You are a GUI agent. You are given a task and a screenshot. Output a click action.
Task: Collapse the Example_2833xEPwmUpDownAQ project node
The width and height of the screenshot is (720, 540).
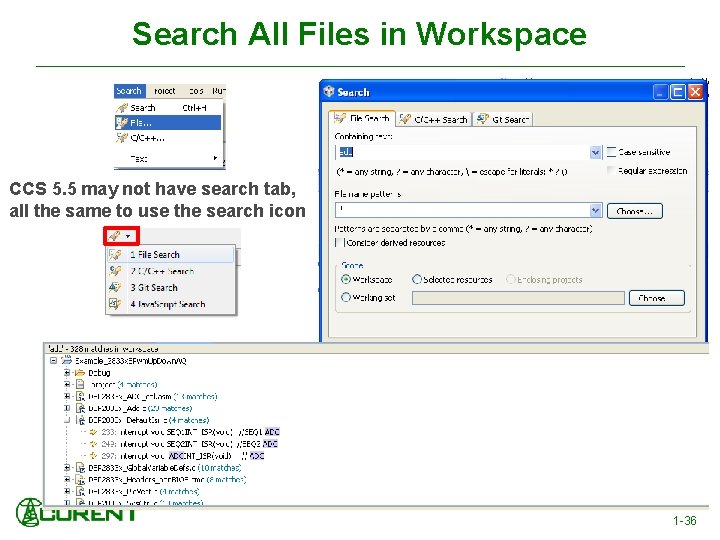click(54, 360)
